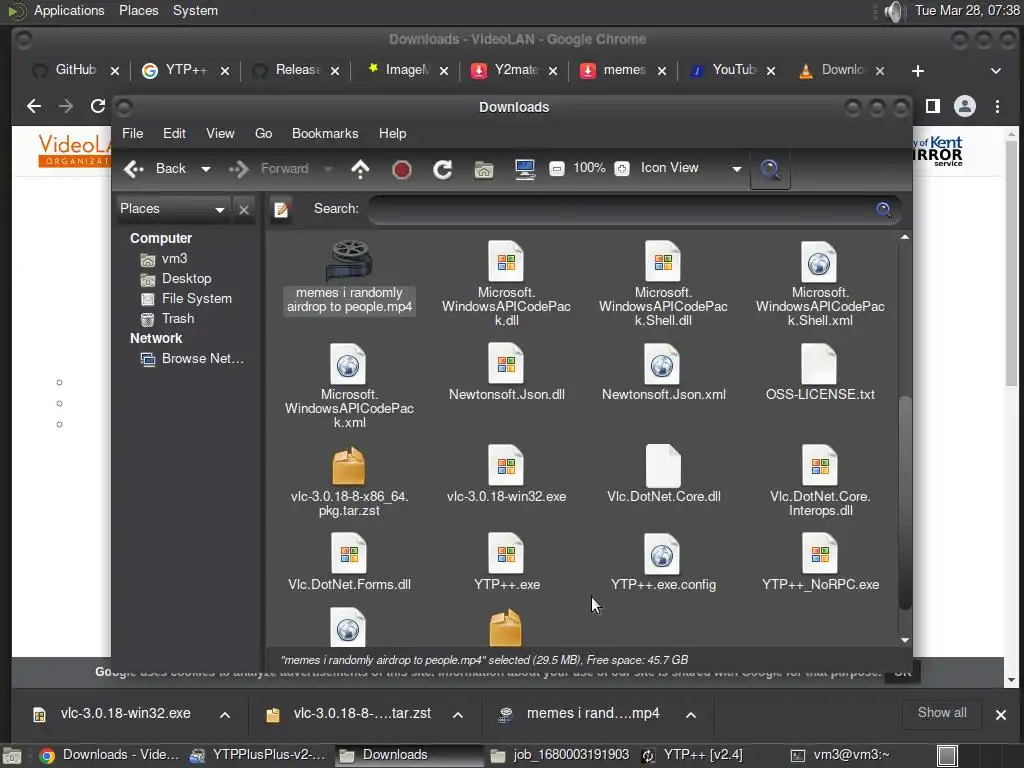1024x768 pixels.
Task: Open the File menu
Action: (133, 133)
